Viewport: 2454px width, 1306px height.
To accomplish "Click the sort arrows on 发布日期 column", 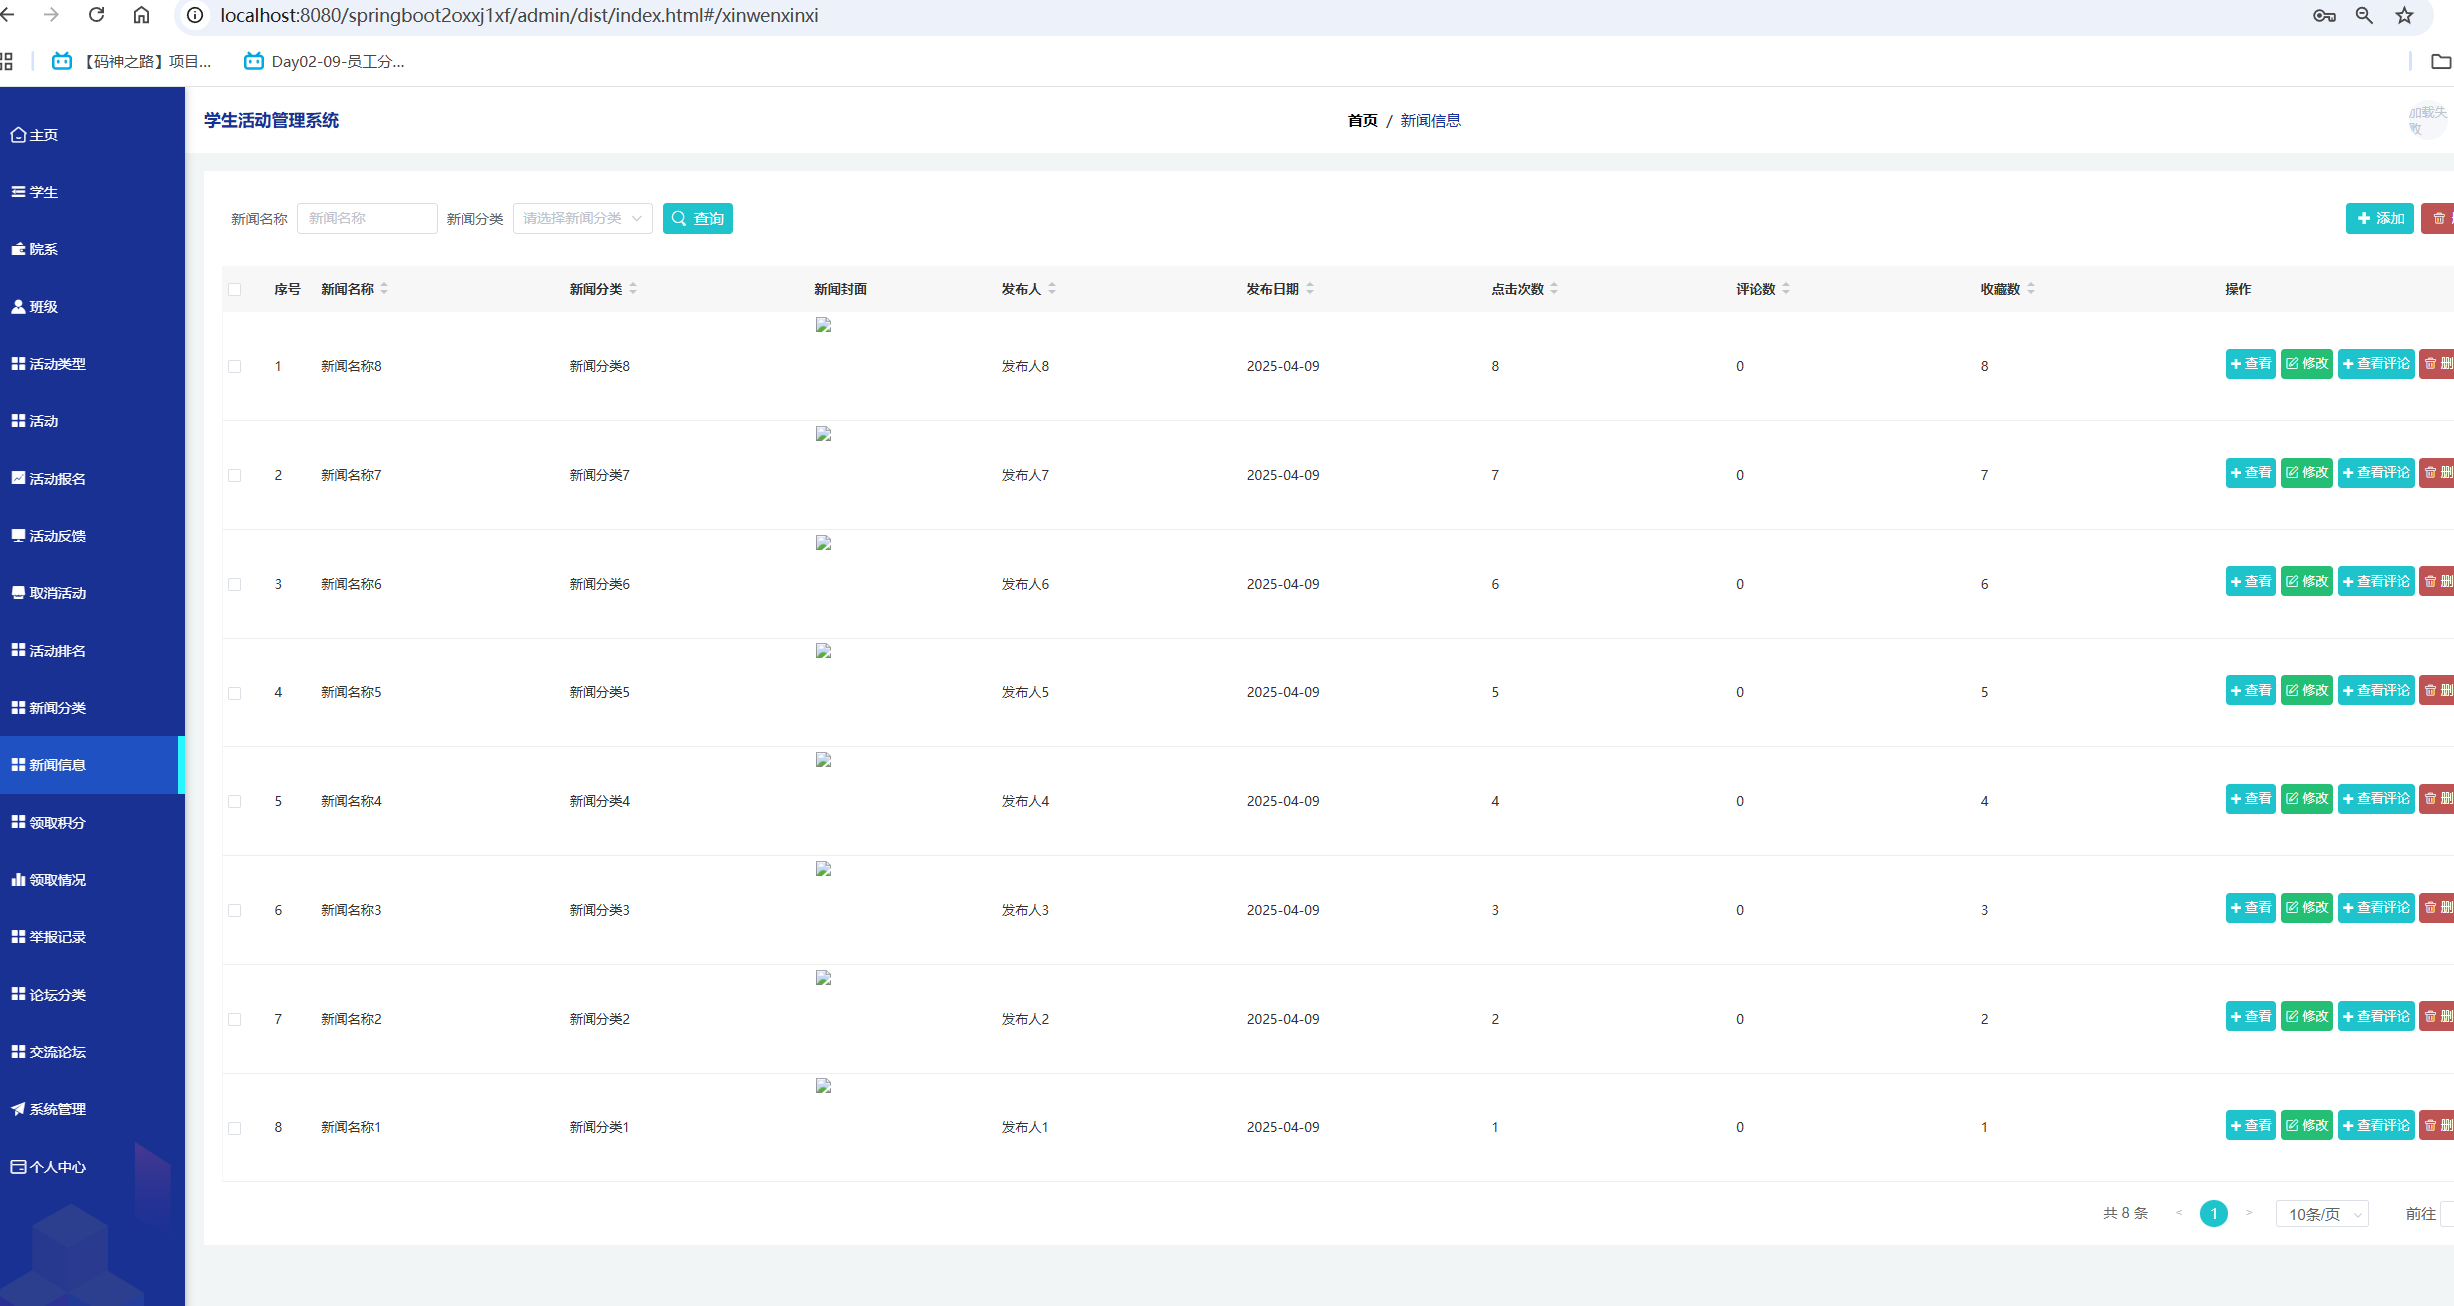I will pos(1310,289).
